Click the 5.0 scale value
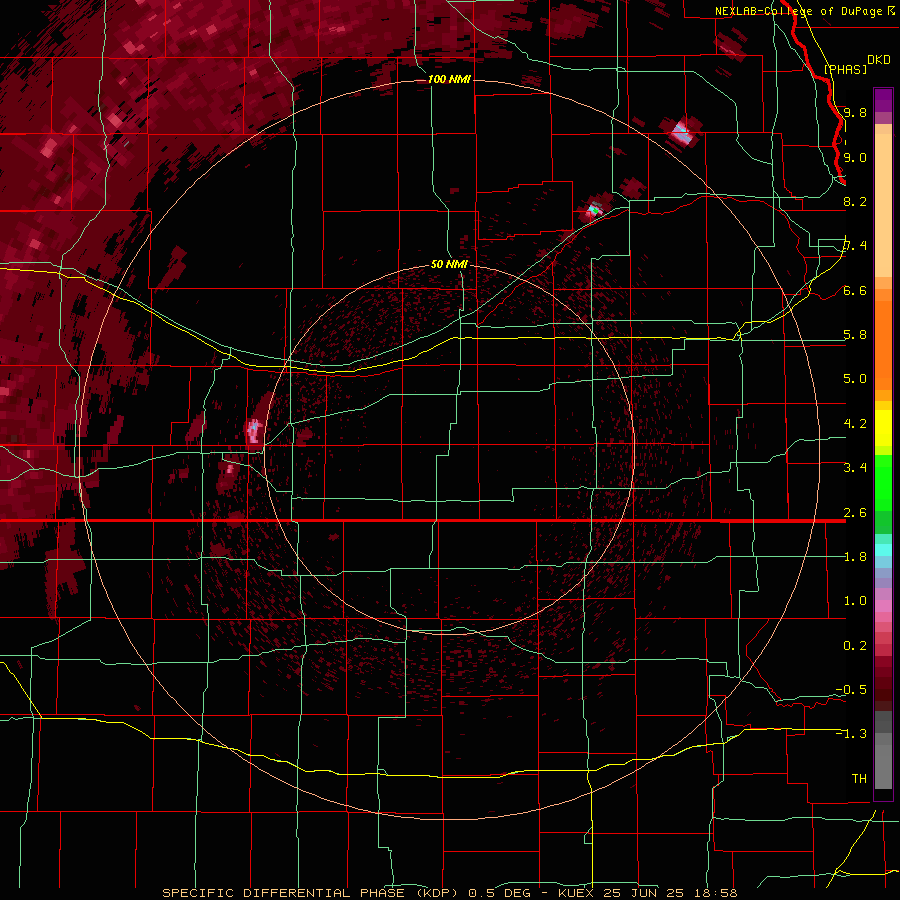The width and height of the screenshot is (900, 900). click(855, 379)
